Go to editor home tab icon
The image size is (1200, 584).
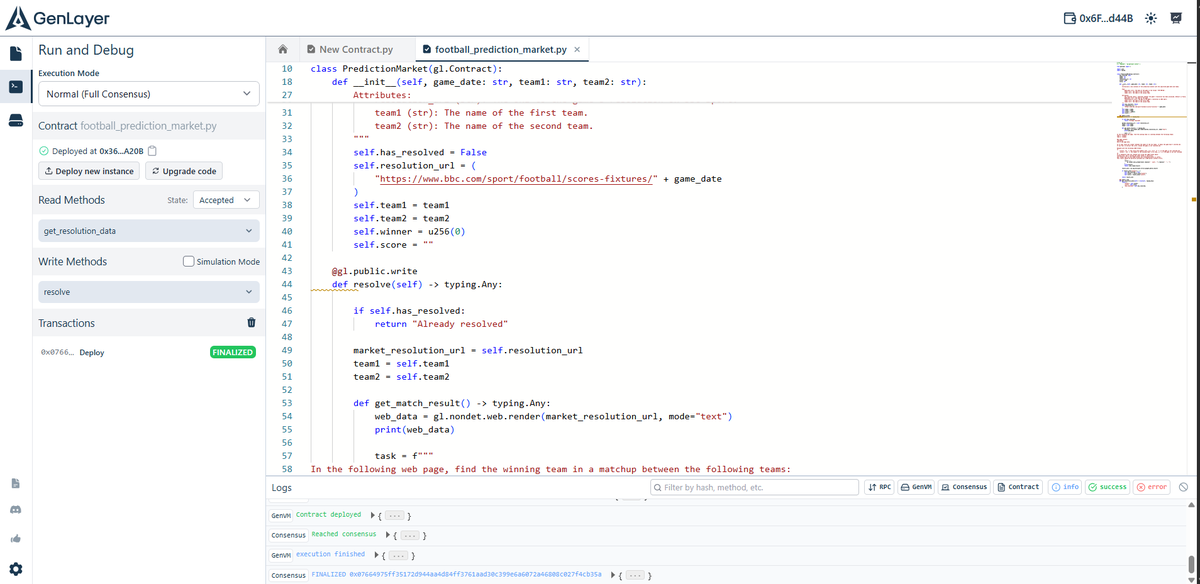click(283, 49)
